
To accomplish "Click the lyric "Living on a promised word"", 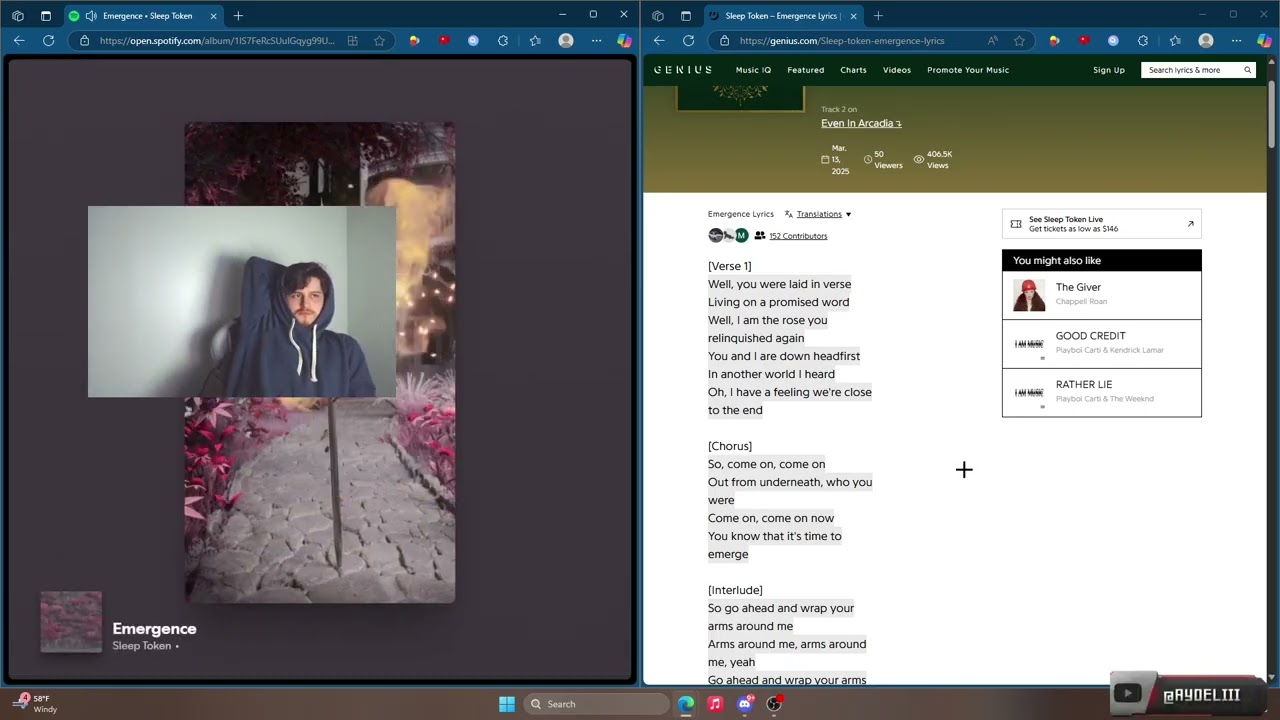I will pyautogui.click(x=779, y=302).
